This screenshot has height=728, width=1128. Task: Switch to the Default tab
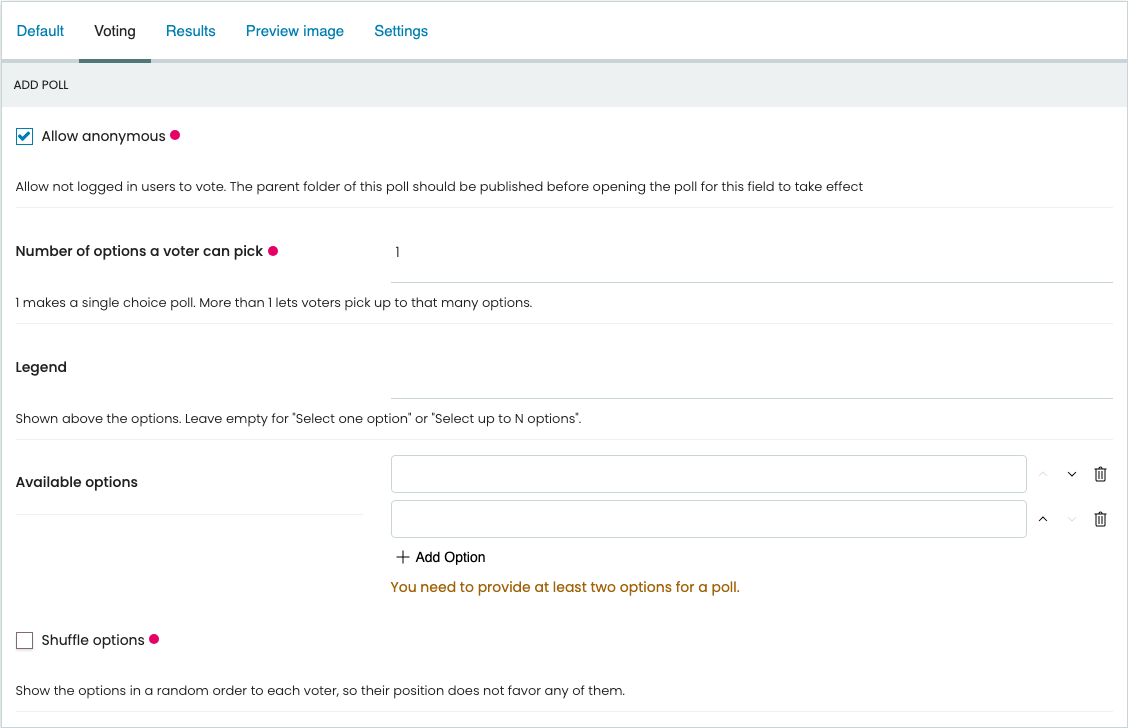pyautogui.click(x=40, y=31)
